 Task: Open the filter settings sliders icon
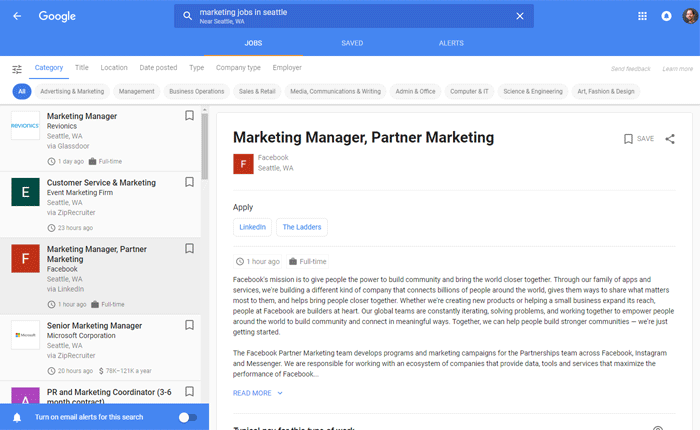click(x=17, y=69)
